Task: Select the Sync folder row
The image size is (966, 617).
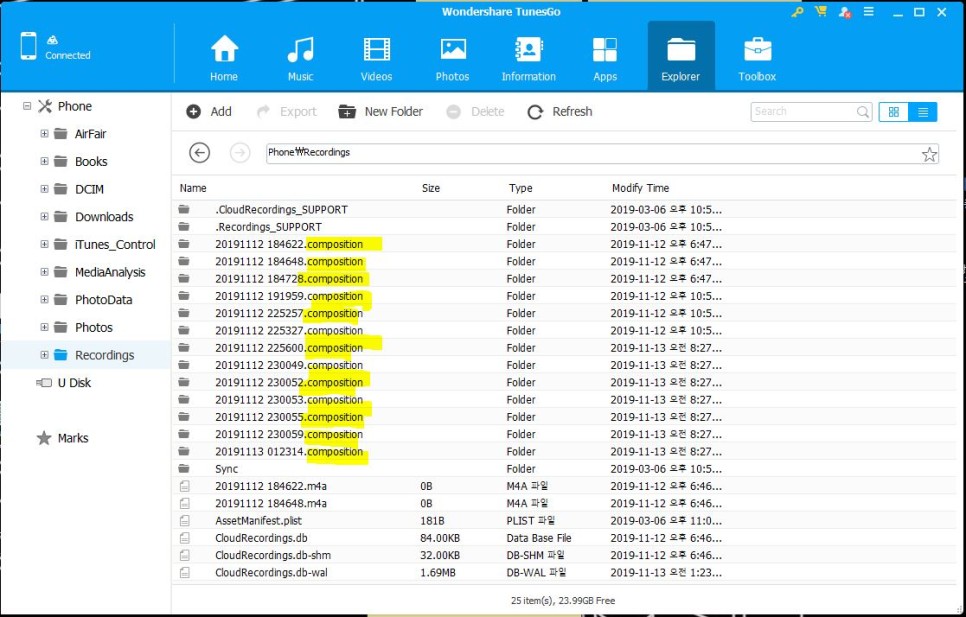Action: pyautogui.click(x=563, y=469)
